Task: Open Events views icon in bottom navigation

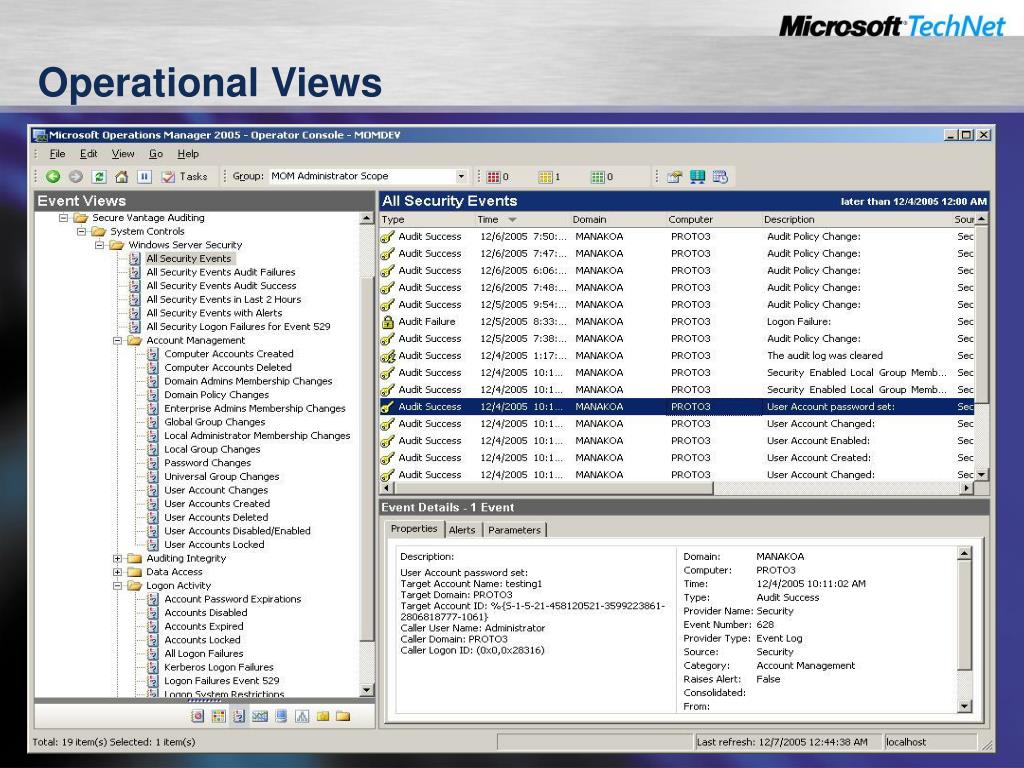Action: coord(239,716)
